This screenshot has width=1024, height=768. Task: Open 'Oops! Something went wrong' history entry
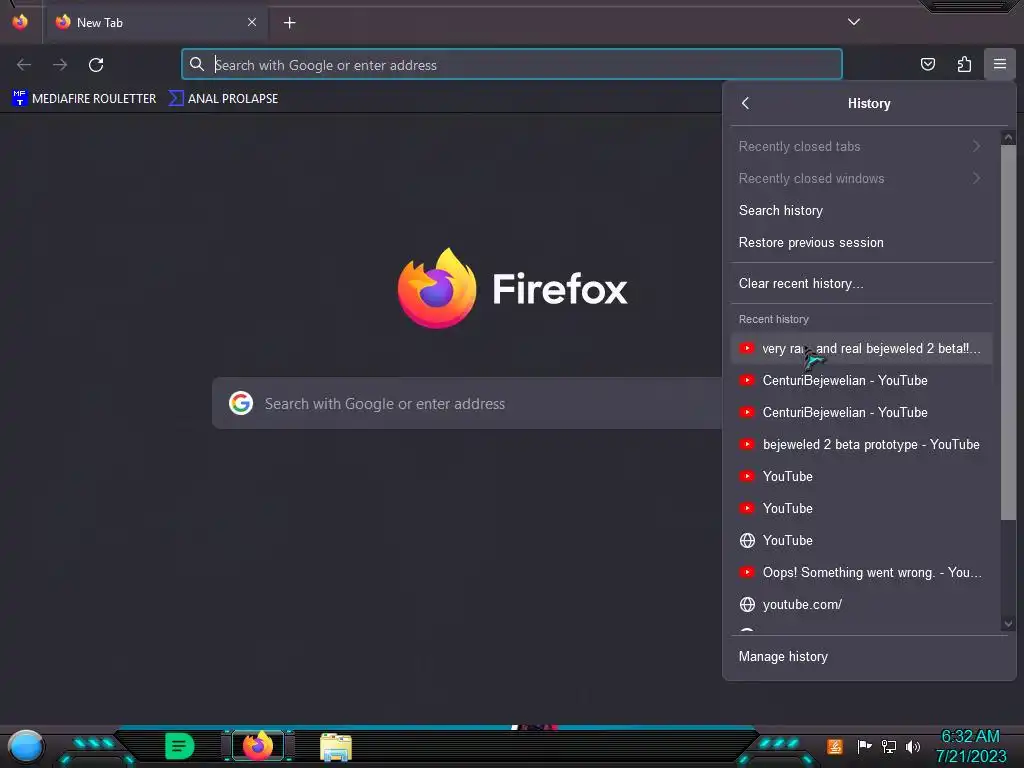(861, 572)
